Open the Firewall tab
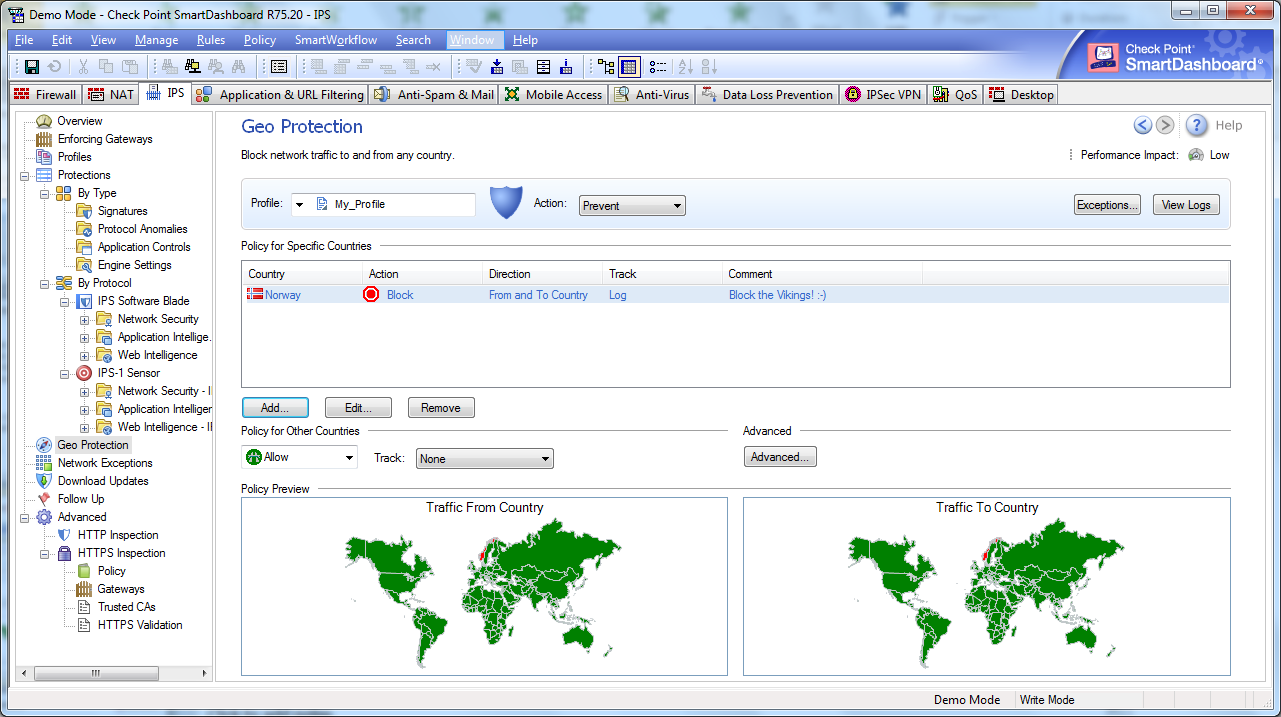 (45, 95)
